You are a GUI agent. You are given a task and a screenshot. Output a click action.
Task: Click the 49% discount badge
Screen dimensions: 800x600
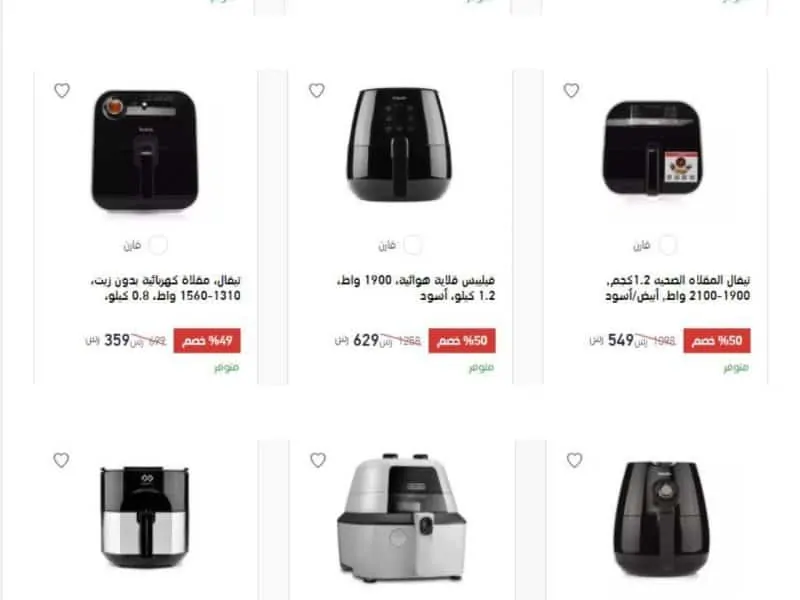(x=207, y=340)
